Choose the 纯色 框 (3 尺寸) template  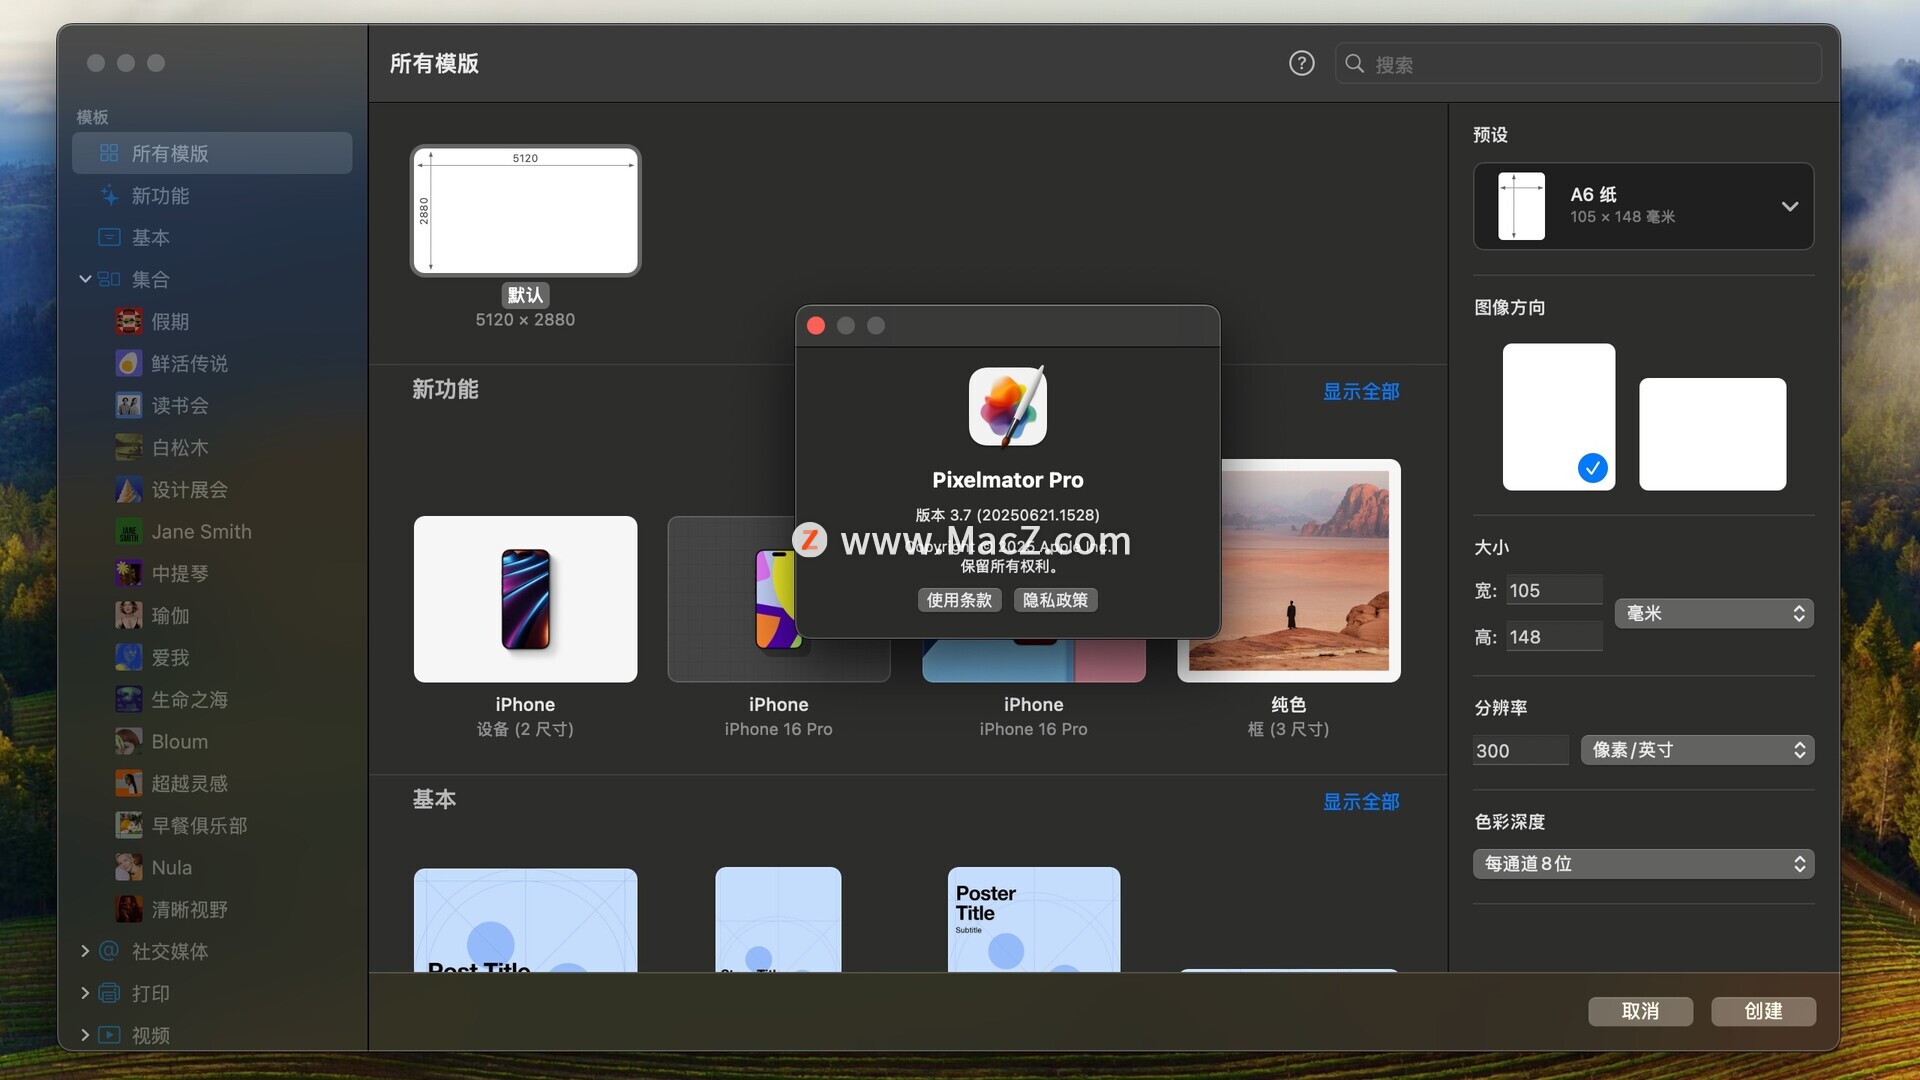(x=1288, y=570)
